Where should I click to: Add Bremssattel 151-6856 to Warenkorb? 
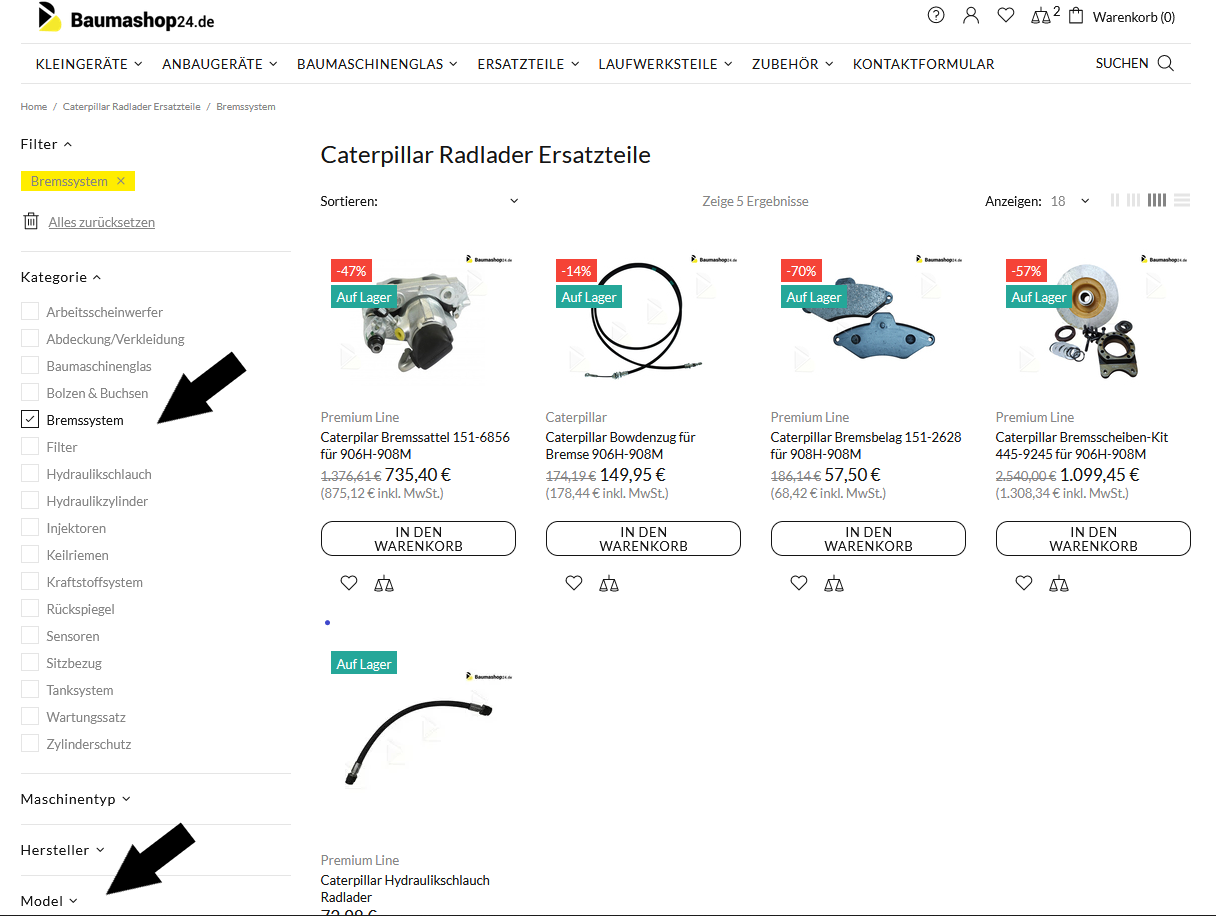pos(418,538)
